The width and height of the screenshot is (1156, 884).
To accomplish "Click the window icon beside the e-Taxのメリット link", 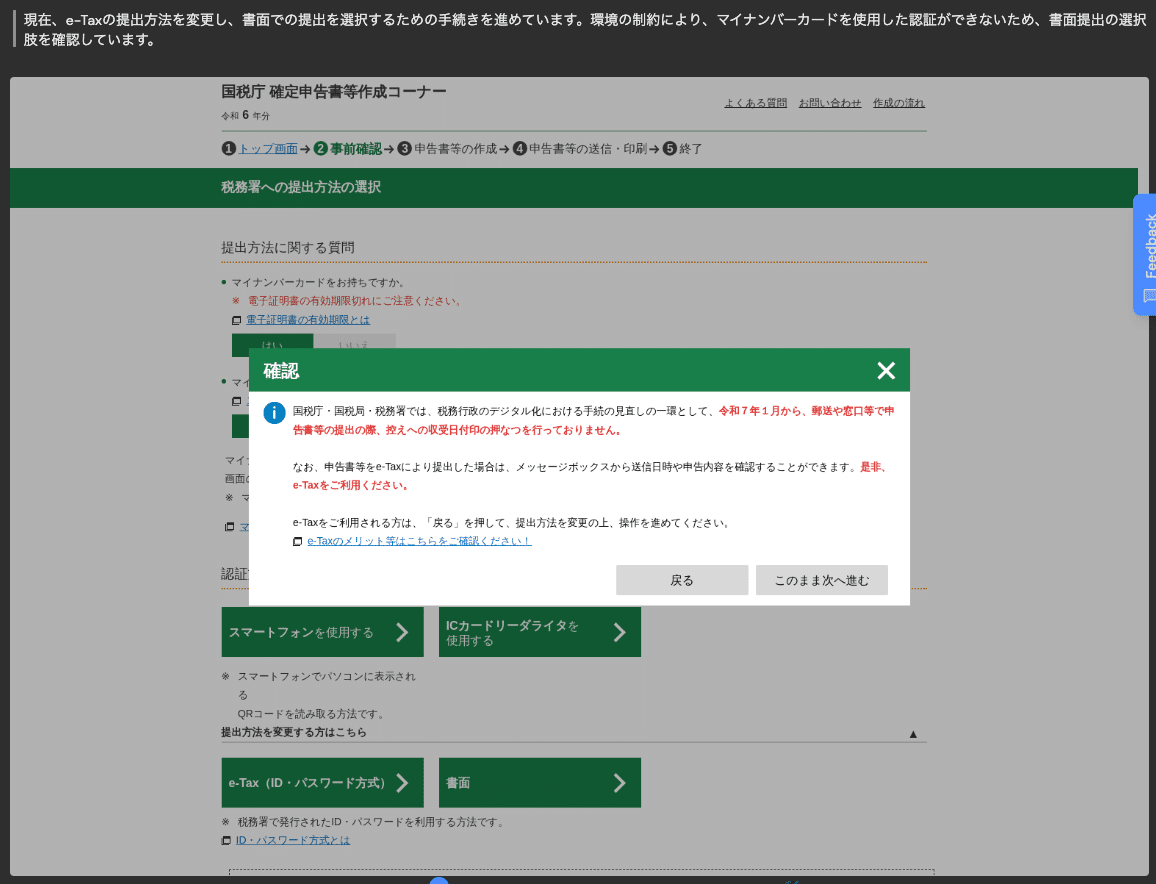I will [296, 541].
